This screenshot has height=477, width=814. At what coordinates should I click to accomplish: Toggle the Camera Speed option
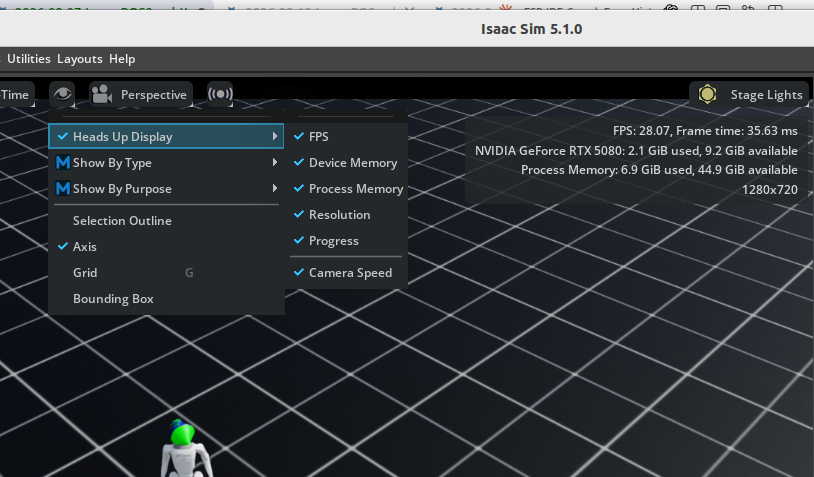[x=346, y=272]
